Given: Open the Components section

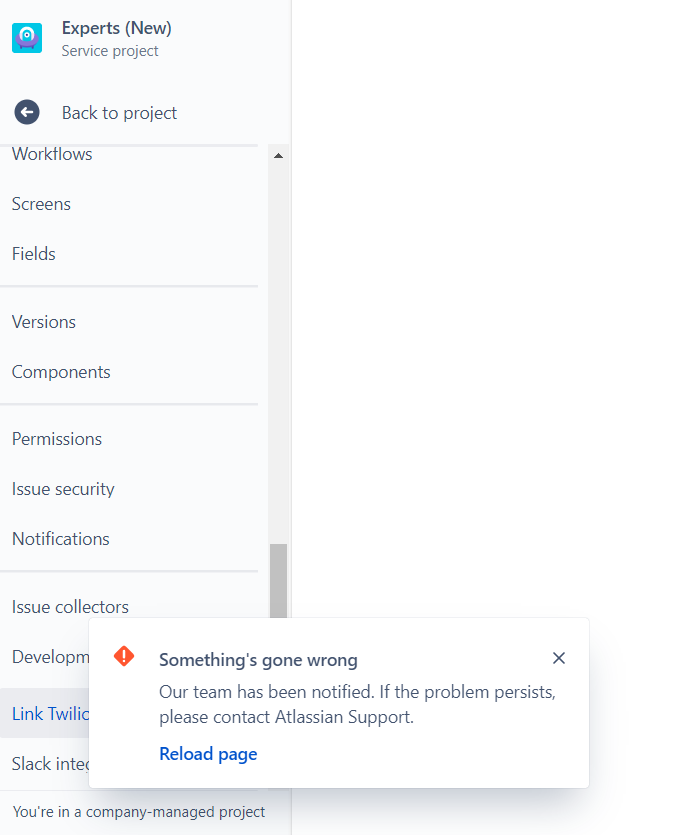Looking at the screenshot, I should coord(61,372).
